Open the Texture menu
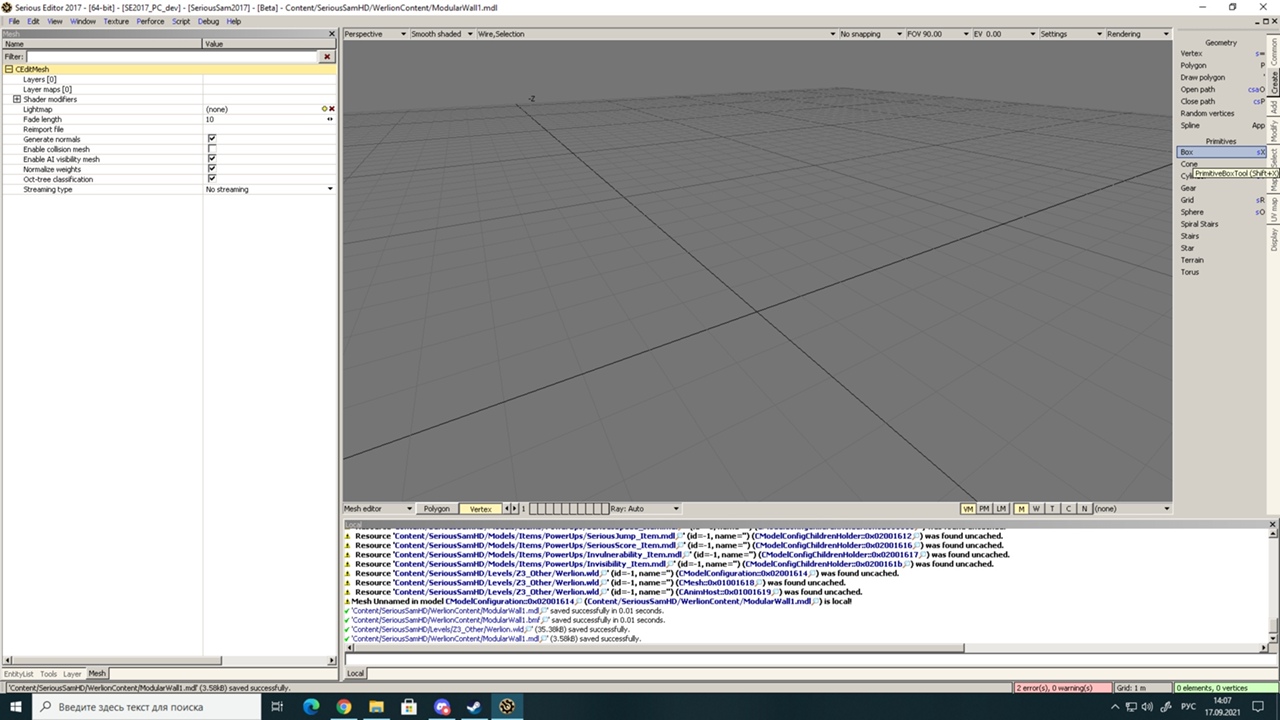1280x720 pixels. (x=116, y=21)
